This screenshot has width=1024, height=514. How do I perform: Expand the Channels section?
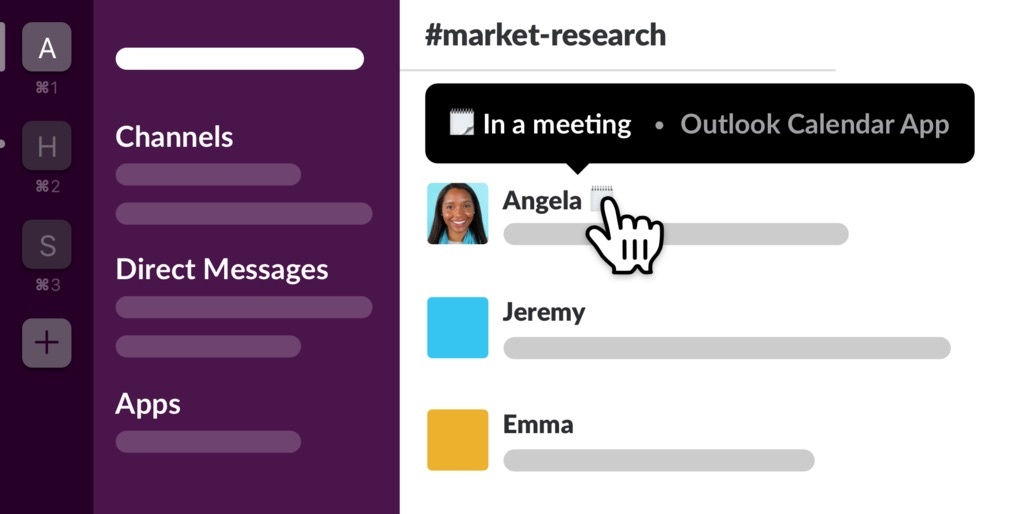tap(174, 137)
